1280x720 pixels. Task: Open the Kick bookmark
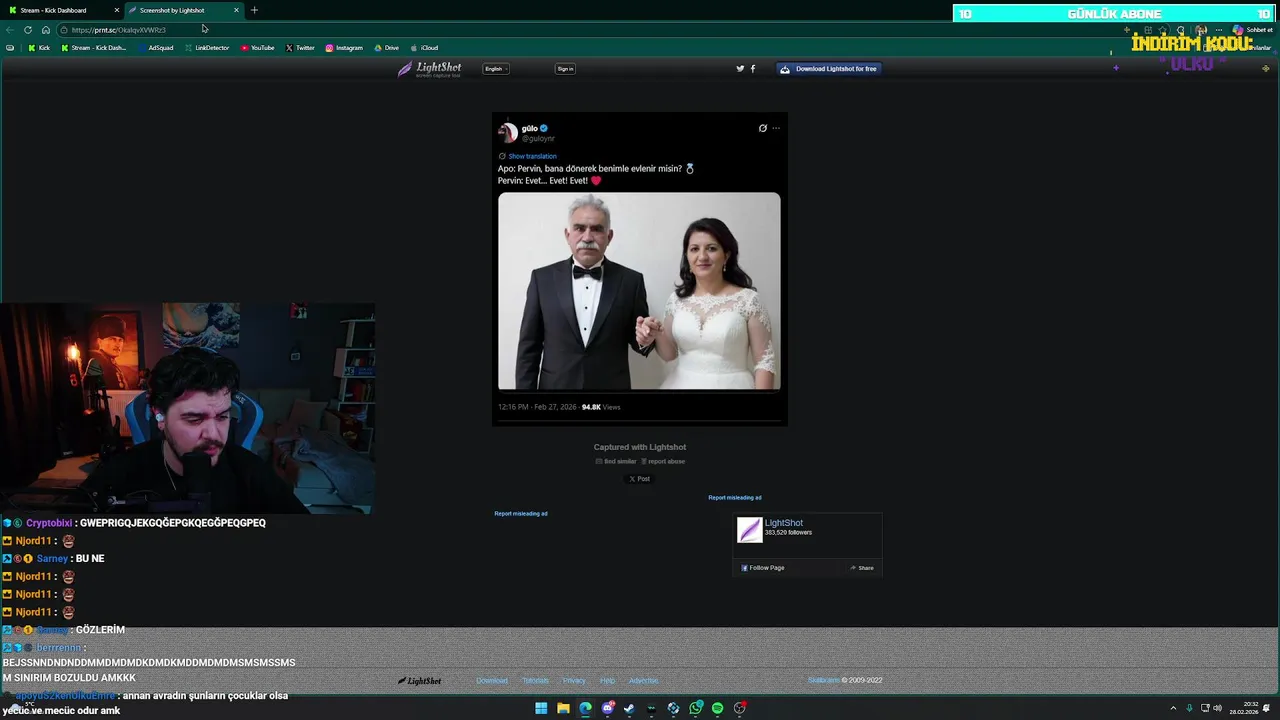coord(39,48)
